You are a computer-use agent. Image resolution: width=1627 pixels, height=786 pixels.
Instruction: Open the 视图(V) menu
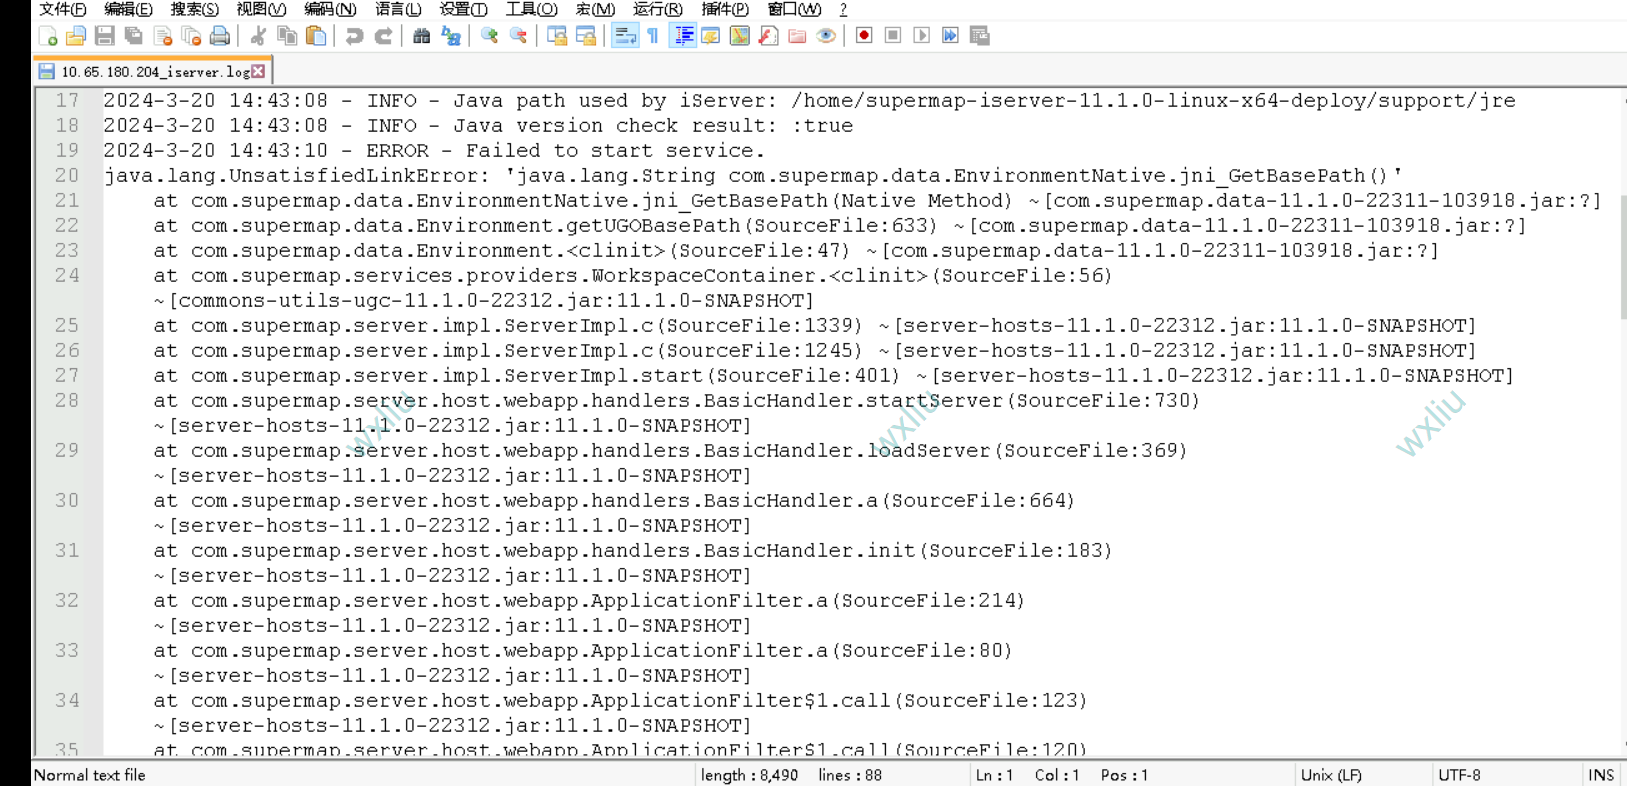coord(261,9)
